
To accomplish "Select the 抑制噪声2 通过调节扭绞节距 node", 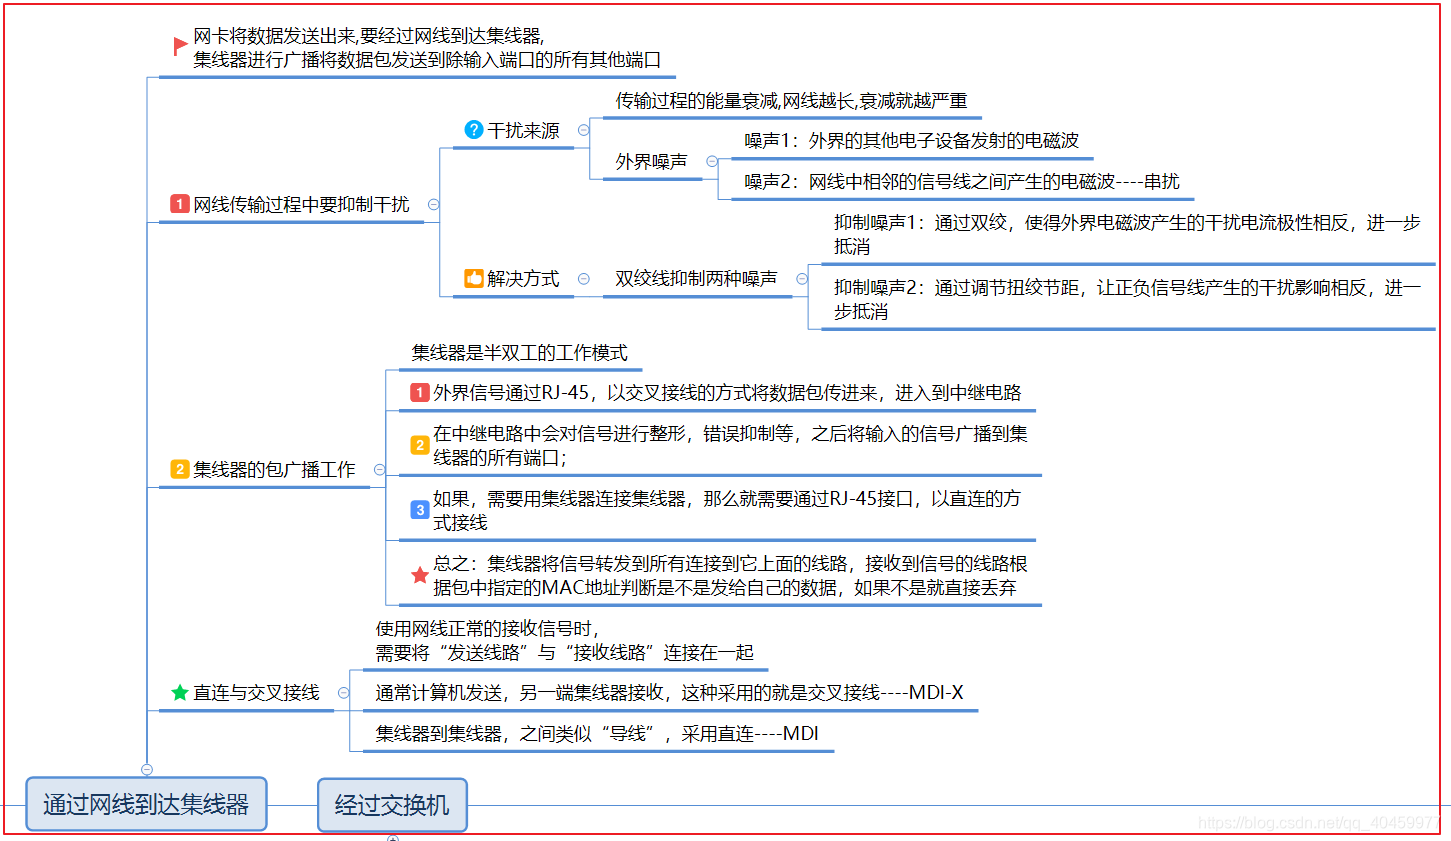I will pyautogui.click(x=1128, y=299).
